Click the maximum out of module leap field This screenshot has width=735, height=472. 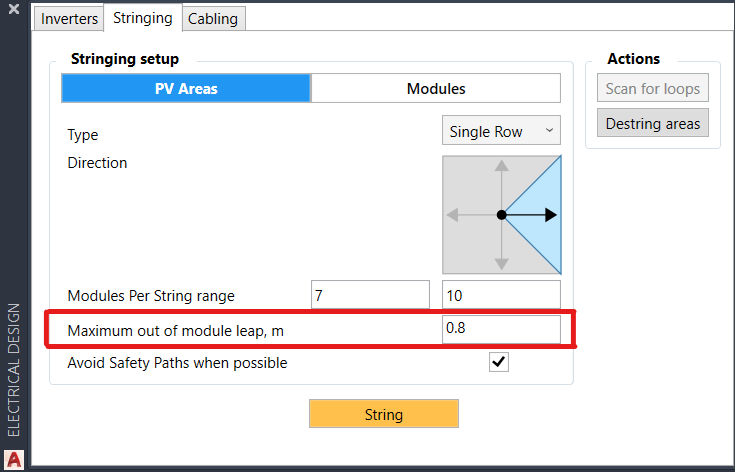(x=501, y=329)
